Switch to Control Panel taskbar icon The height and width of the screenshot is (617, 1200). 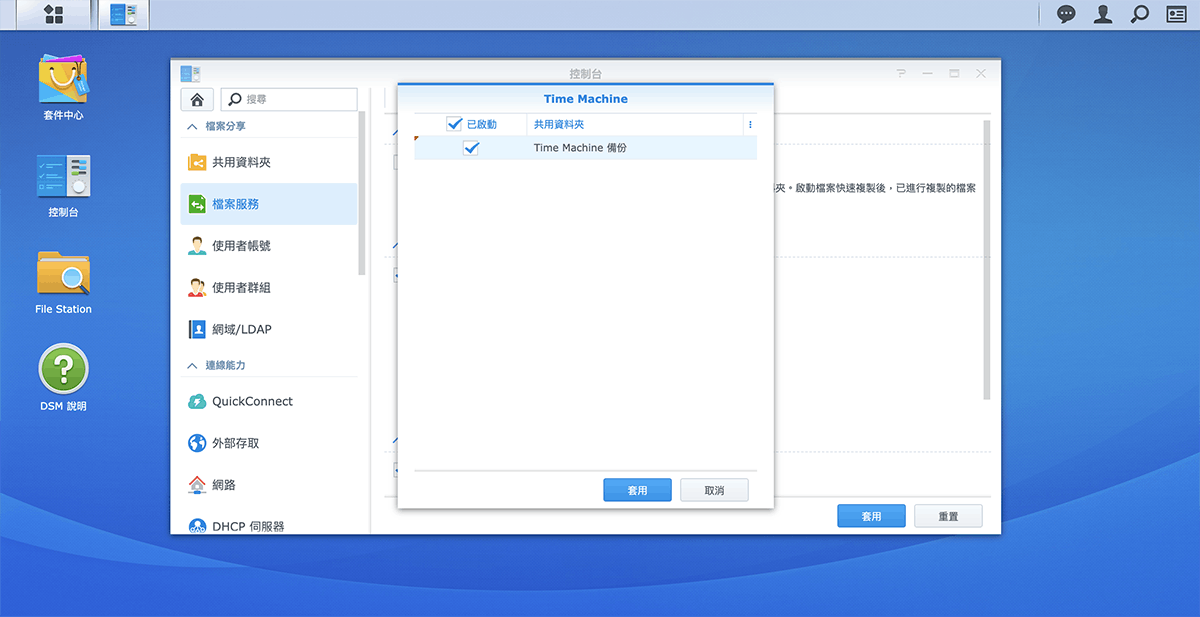tap(124, 14)
